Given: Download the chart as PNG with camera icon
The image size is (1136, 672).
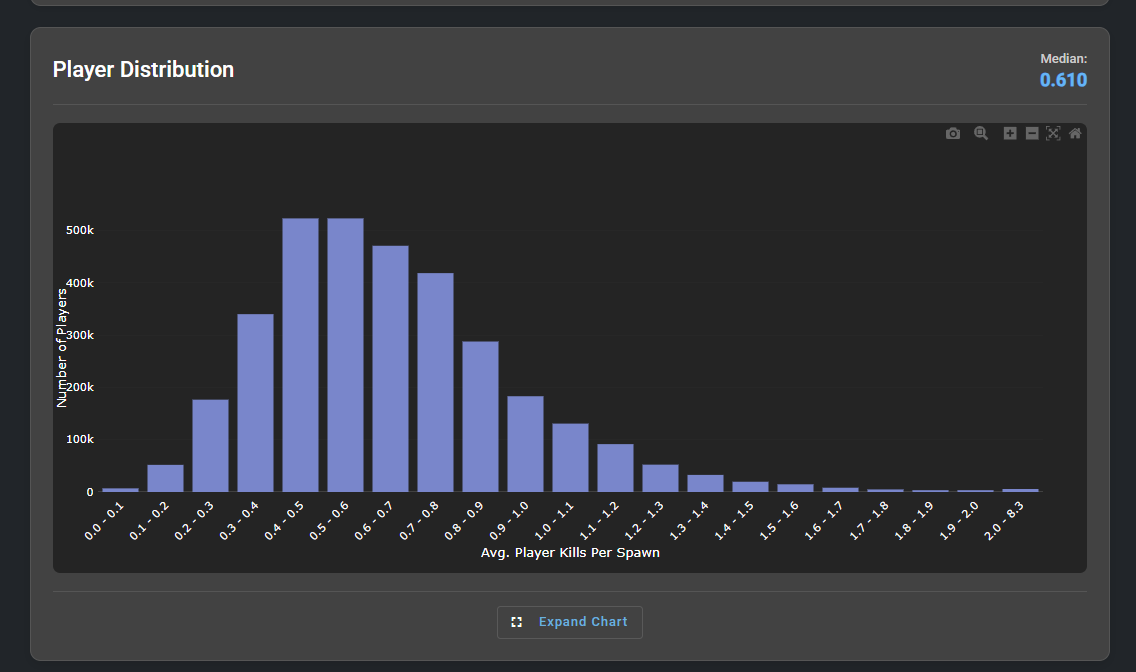Looking at the screenshot, I should (953, 134).
